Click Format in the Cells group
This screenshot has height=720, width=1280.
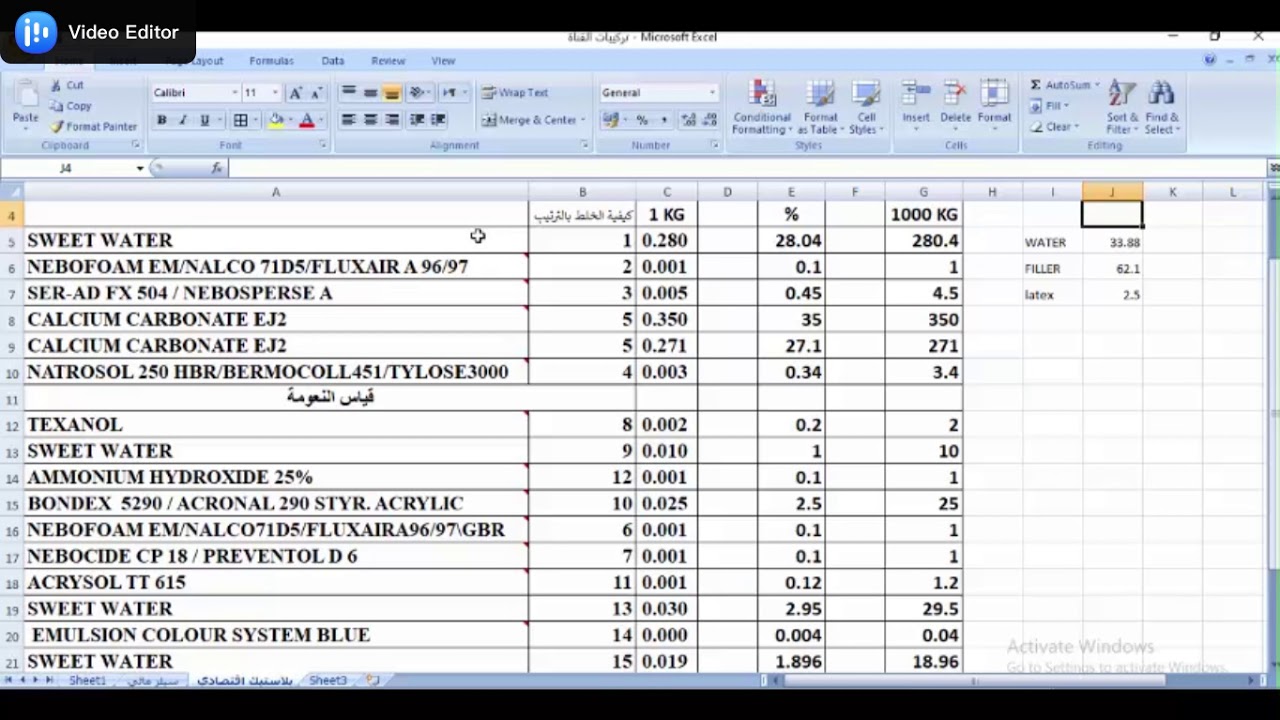pyautogui.click(x=994, y=103)
